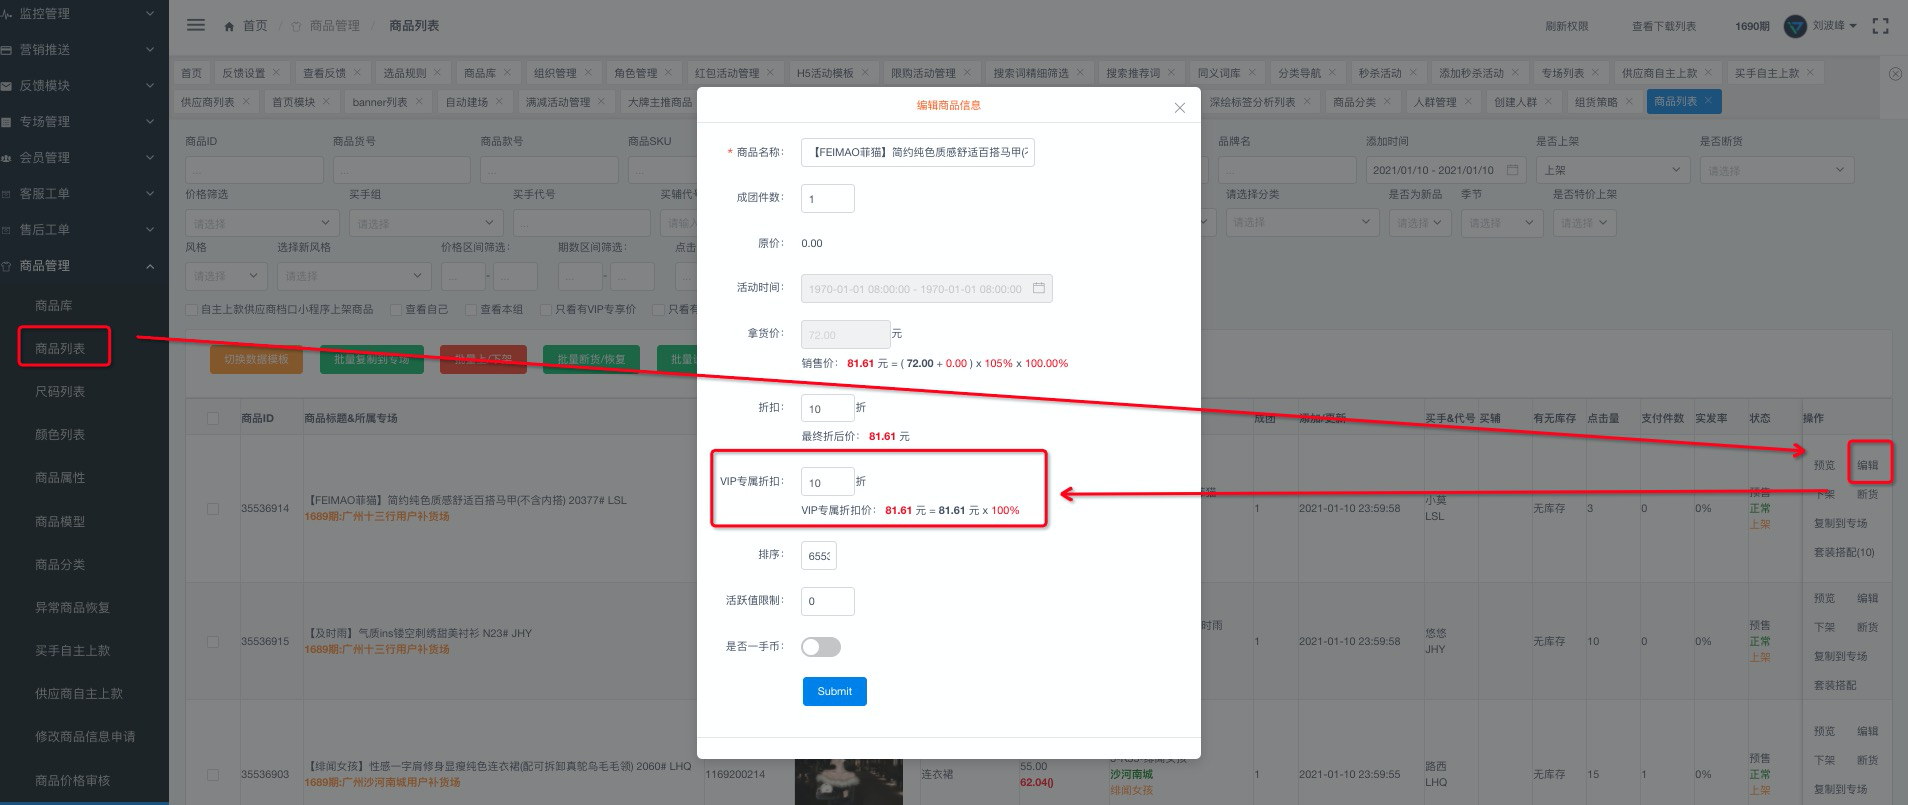
Task: Select row checkbox for product 35536903
Action: coord(213,775)
